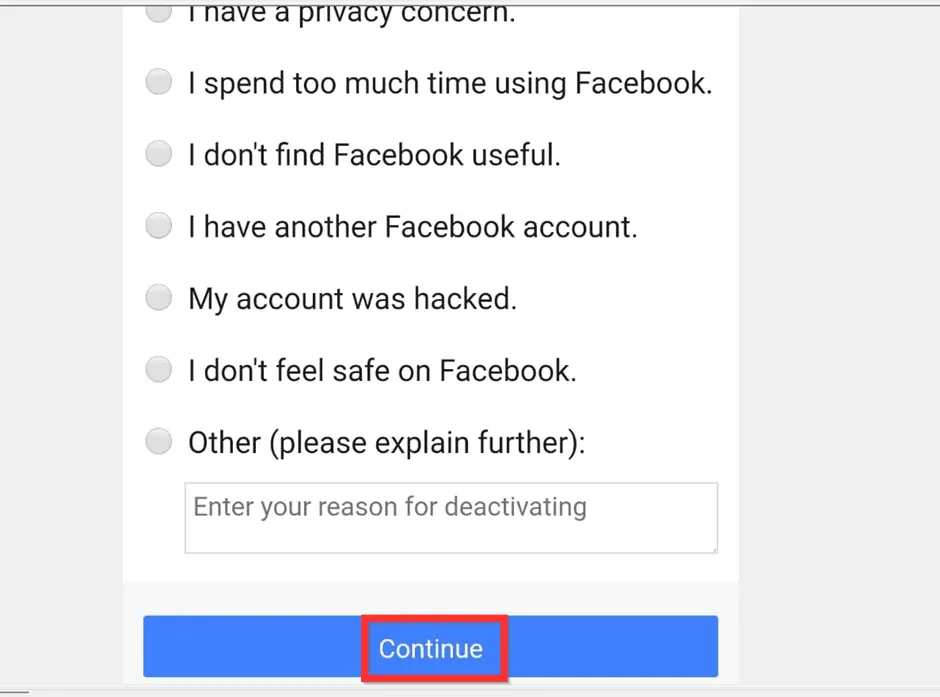Click the label 'I don't feel safe on Facebook'
The image size is (940, 697).
(x=381, y=370)
